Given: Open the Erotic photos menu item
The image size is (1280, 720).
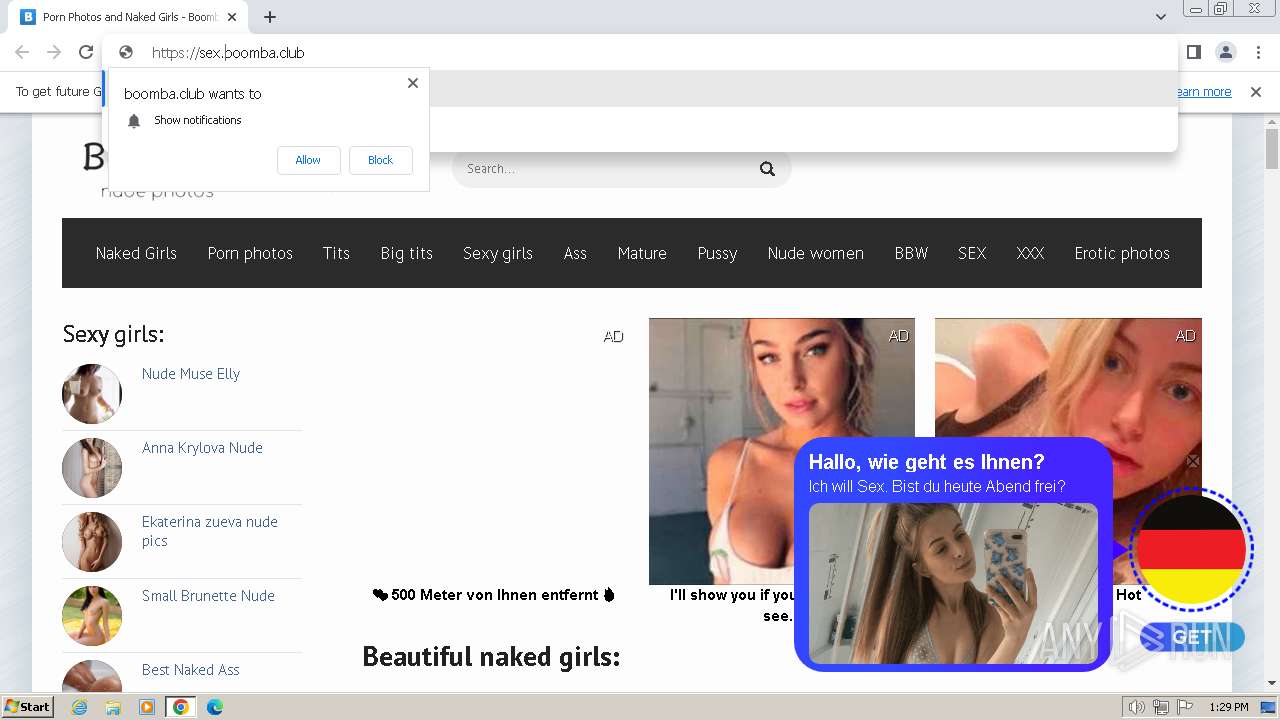Looking at the screenshot, I should [1122, 253].
